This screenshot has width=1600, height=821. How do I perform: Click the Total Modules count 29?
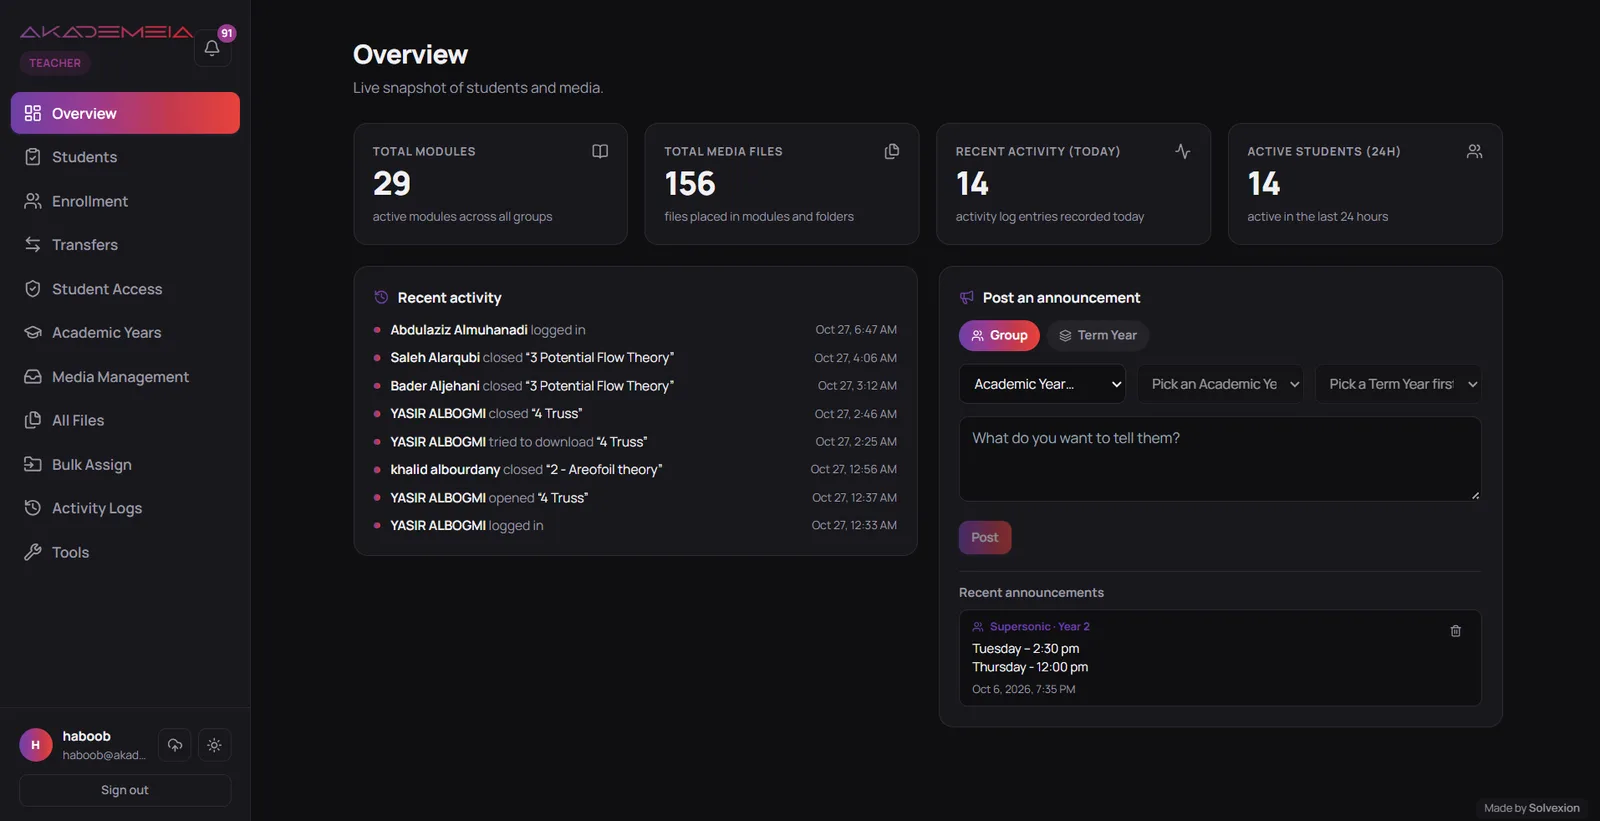coord(392,184)
